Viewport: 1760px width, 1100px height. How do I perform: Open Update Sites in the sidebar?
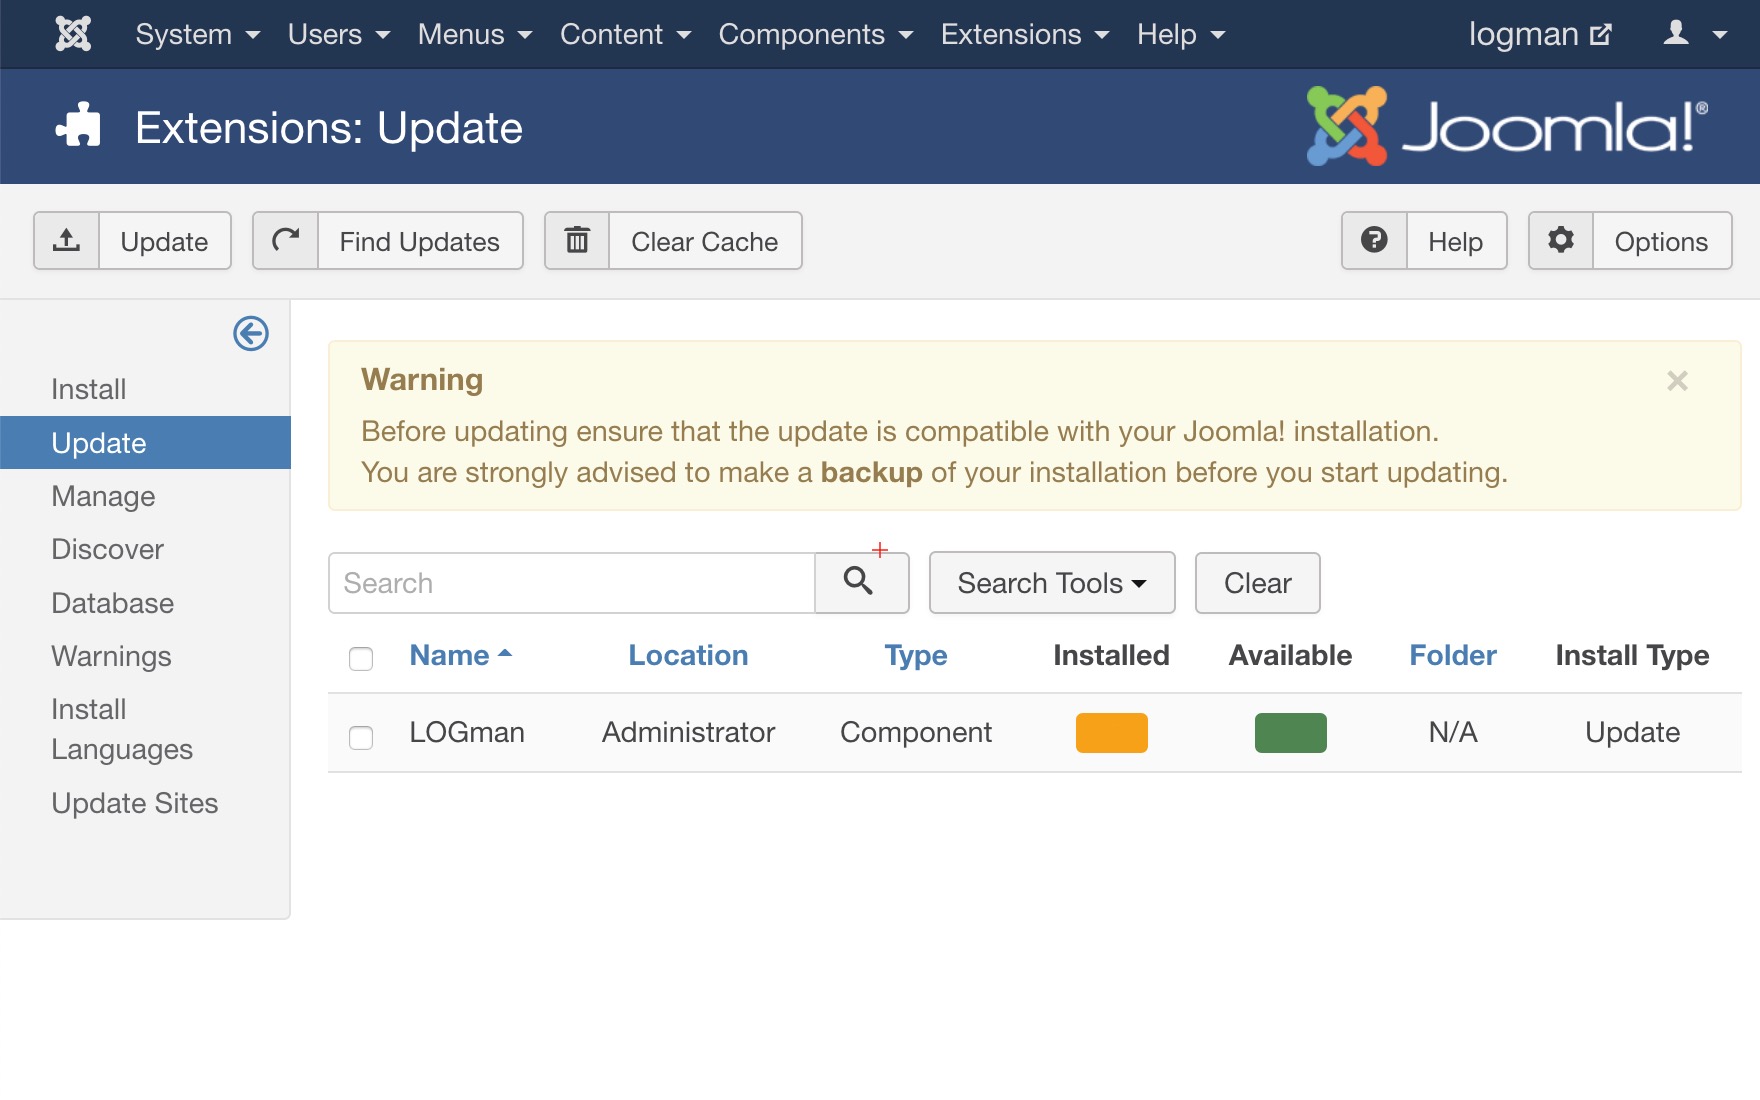(x=134, y=803)
